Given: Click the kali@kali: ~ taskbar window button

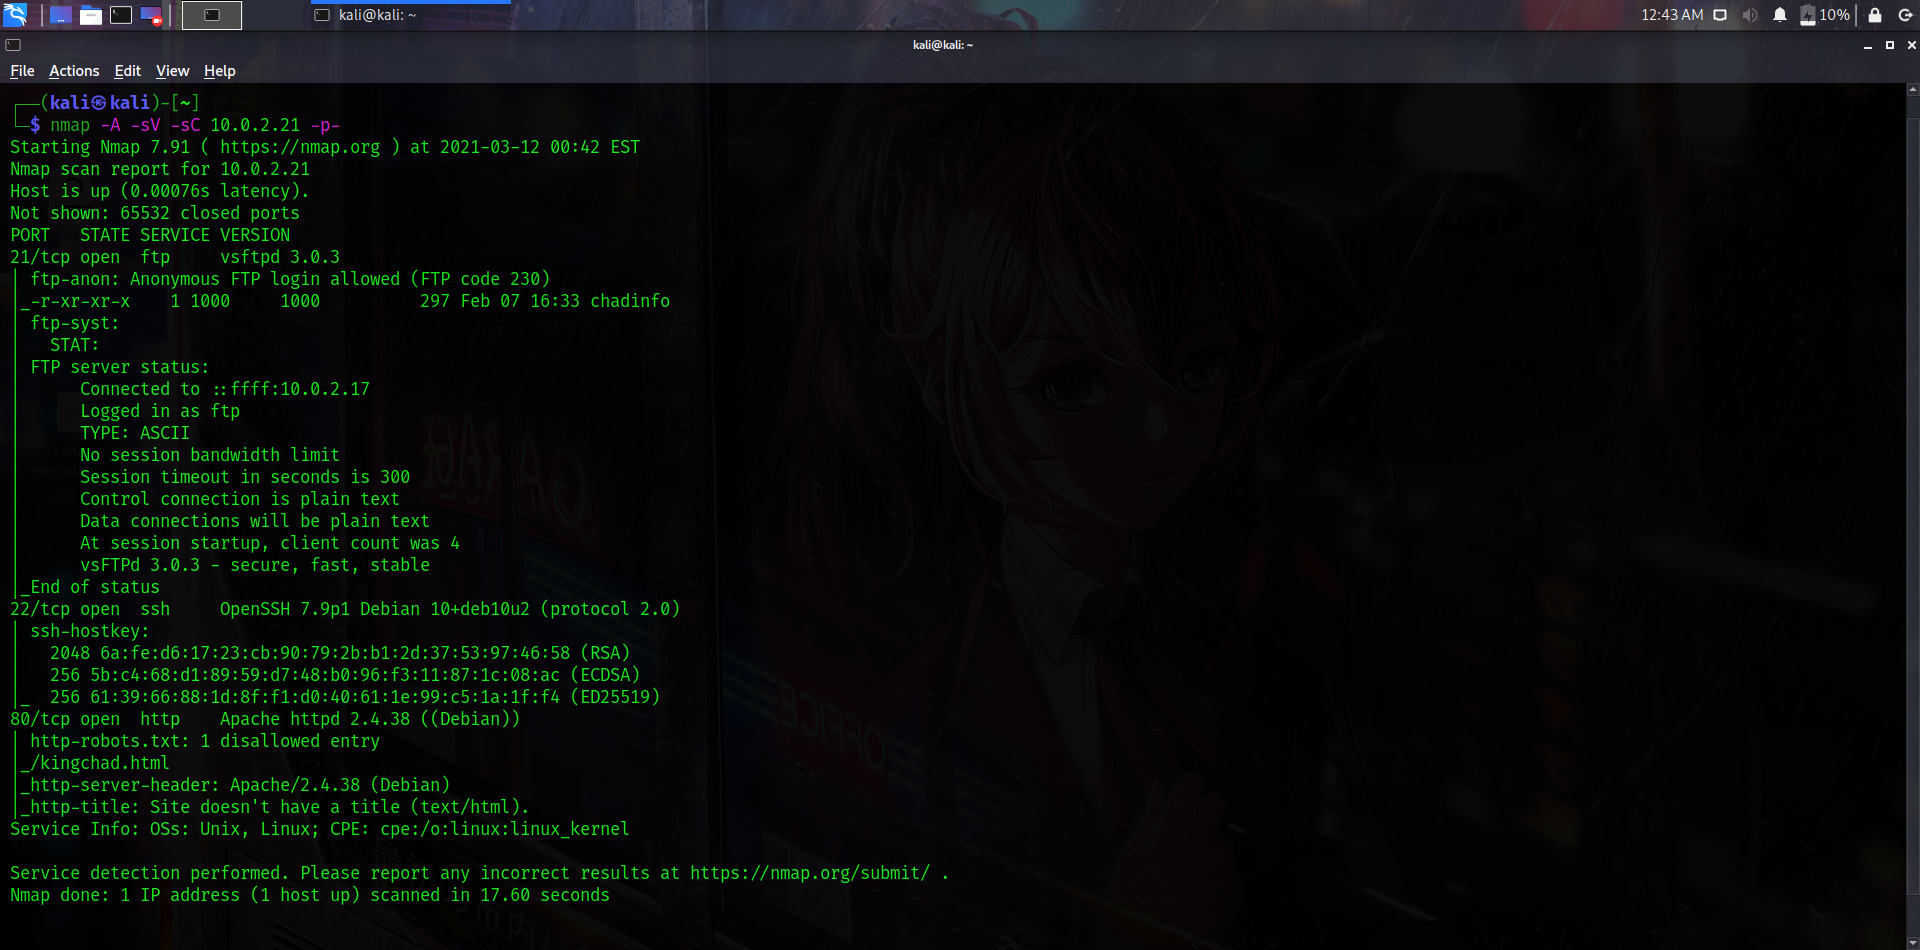Looking at the screenshot, I should pos(410,15).
